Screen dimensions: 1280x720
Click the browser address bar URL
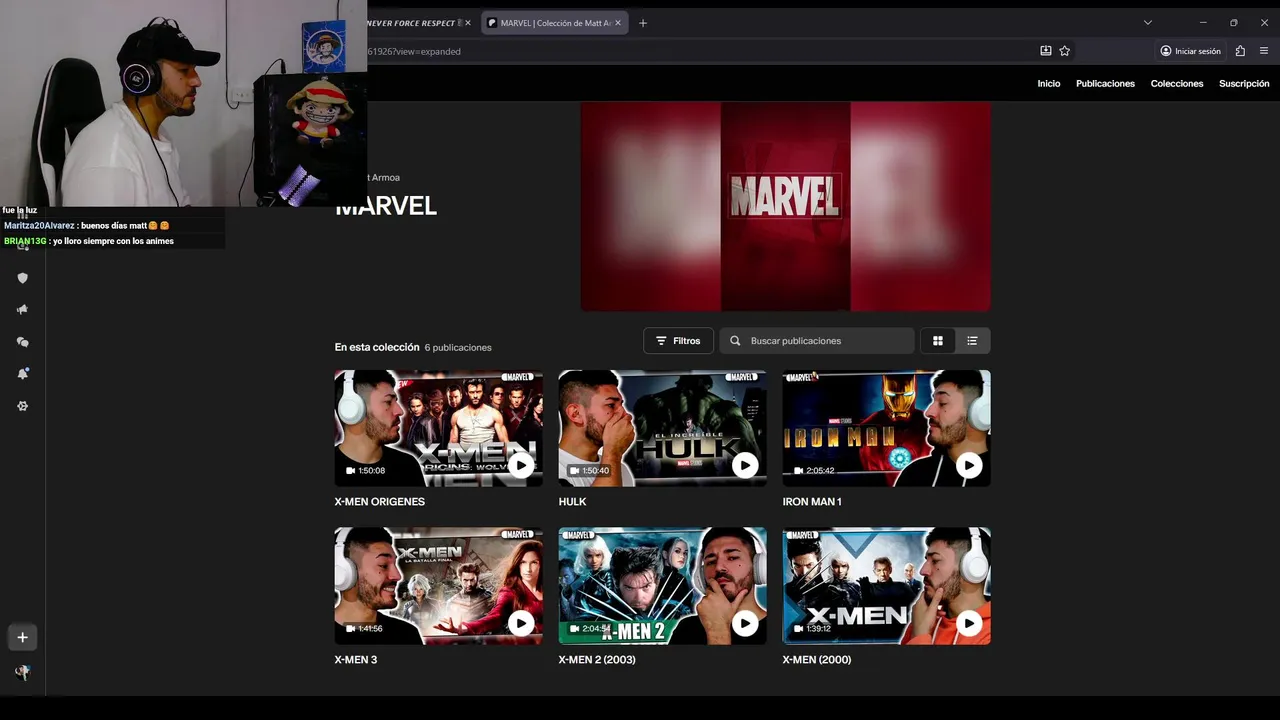tap(414, 51)
